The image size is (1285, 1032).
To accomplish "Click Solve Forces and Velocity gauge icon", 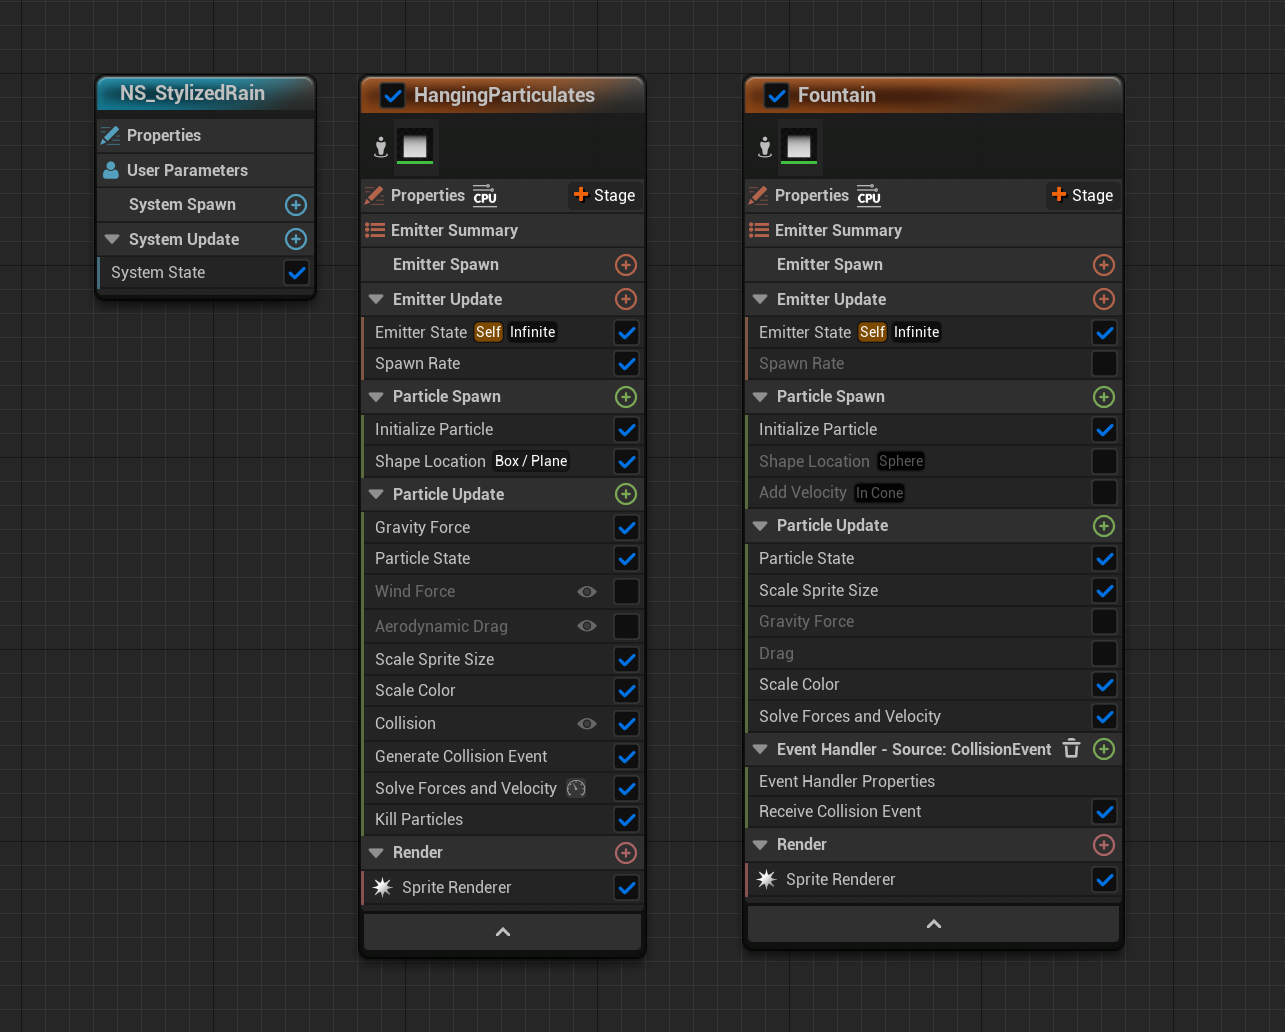I will [x=576, y=788].
